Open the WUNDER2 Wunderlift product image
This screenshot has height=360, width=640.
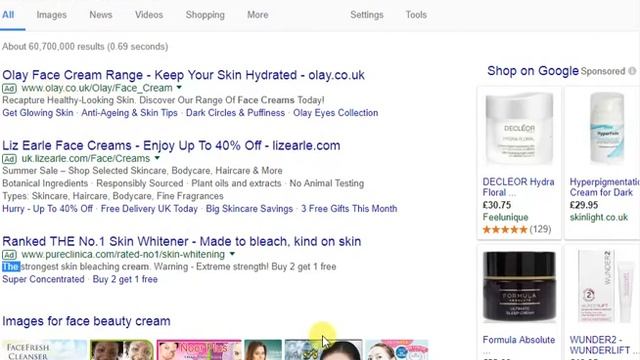click(604, 286)
